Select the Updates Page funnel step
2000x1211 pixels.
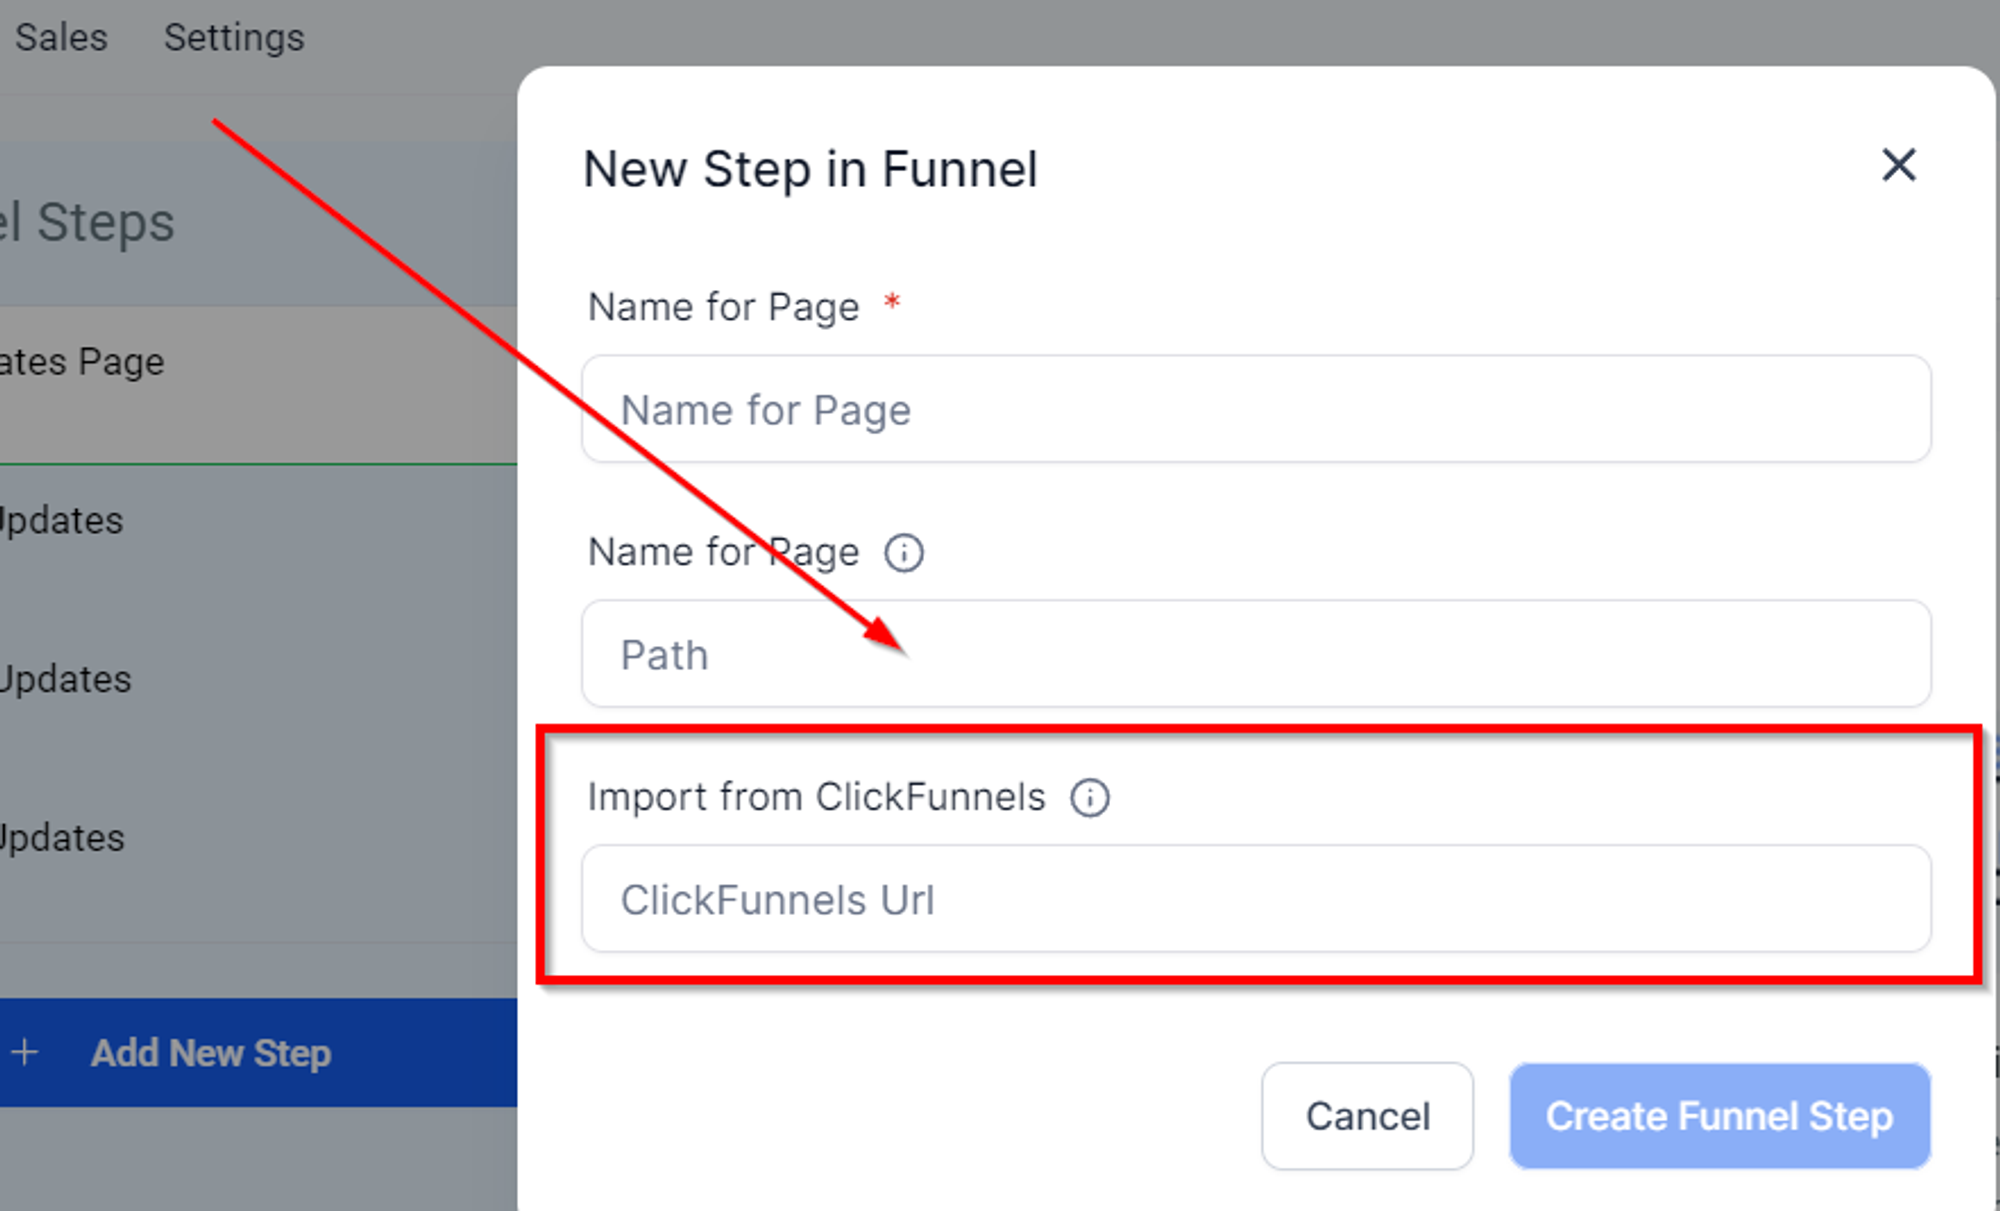tap(258, 384)
